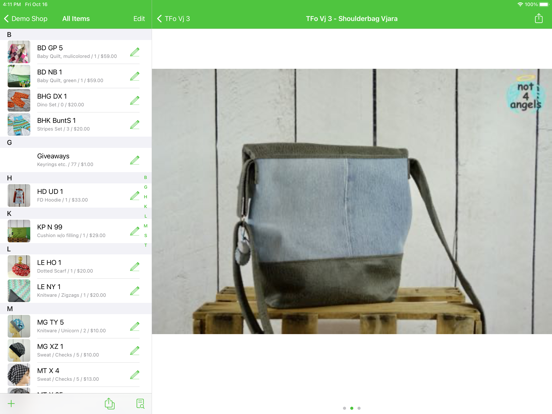Viewport: 552px width, 414px height.
Task: Click Giveaways edit pencil icon
Action: coord(134,160)
